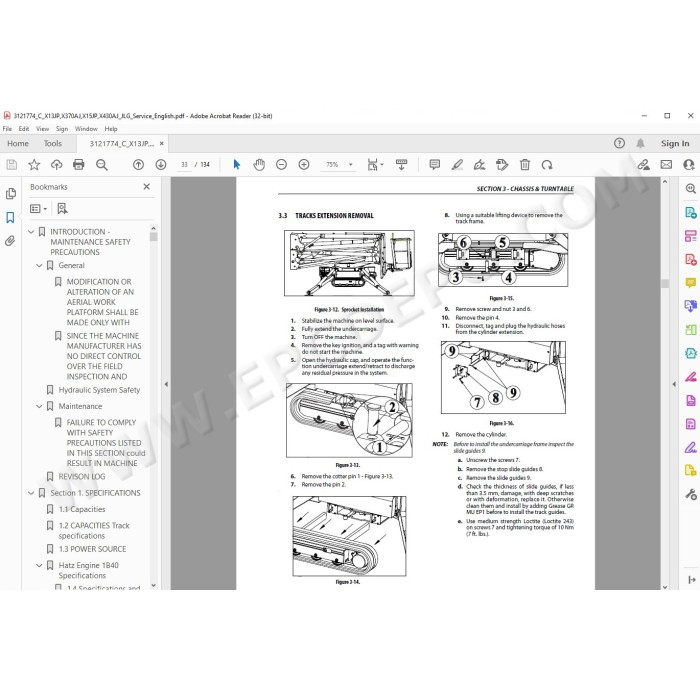The width and height of the screenshot is (700, 700).
Task: Collapse the left navigation pane arrow
Action: [x=166, y=384]
